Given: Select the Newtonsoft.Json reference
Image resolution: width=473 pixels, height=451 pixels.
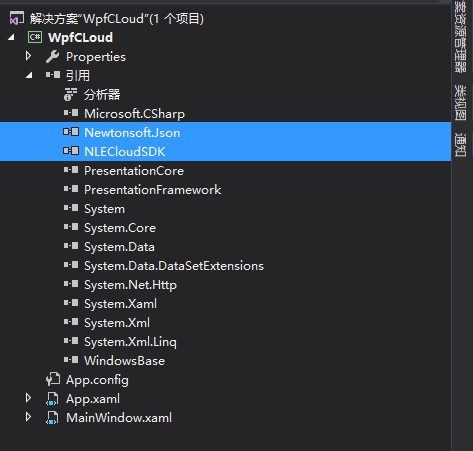Looking at the screenshot, I should coord(132,133).
